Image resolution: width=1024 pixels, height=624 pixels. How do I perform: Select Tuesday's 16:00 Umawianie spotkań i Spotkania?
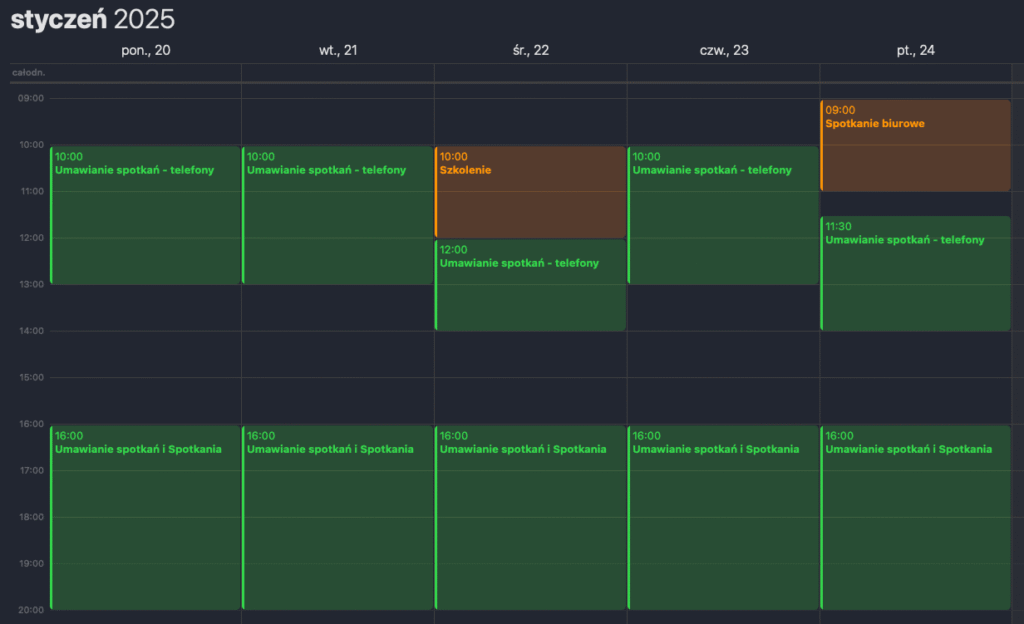(x=338, y=518)
